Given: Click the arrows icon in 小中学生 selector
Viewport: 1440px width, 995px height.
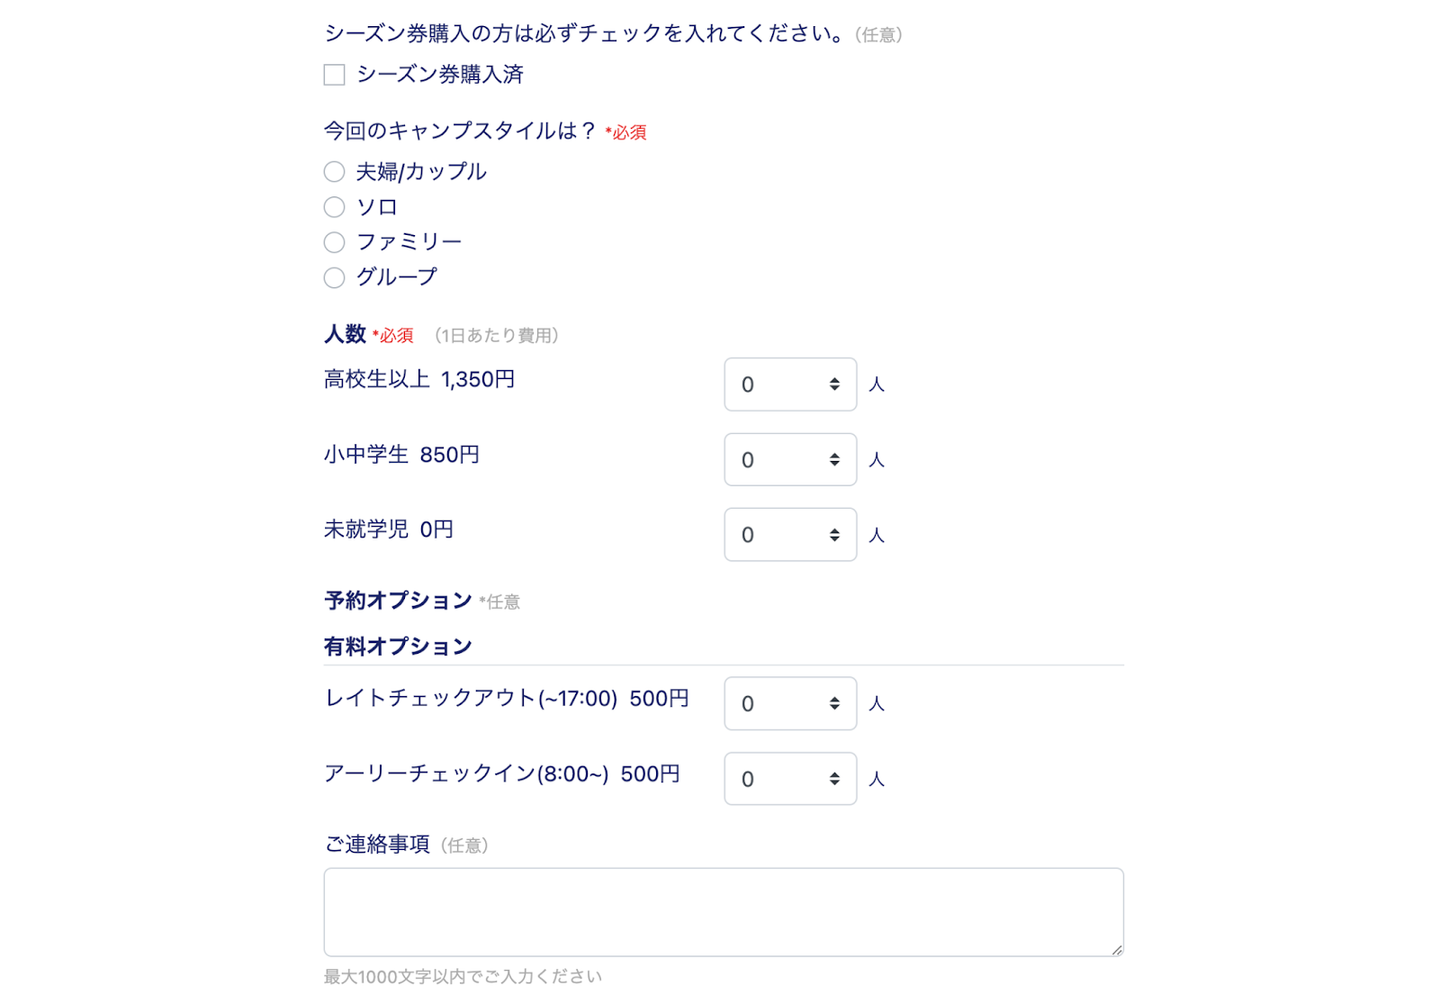Looking at the screenshot, I should (834, 460).
